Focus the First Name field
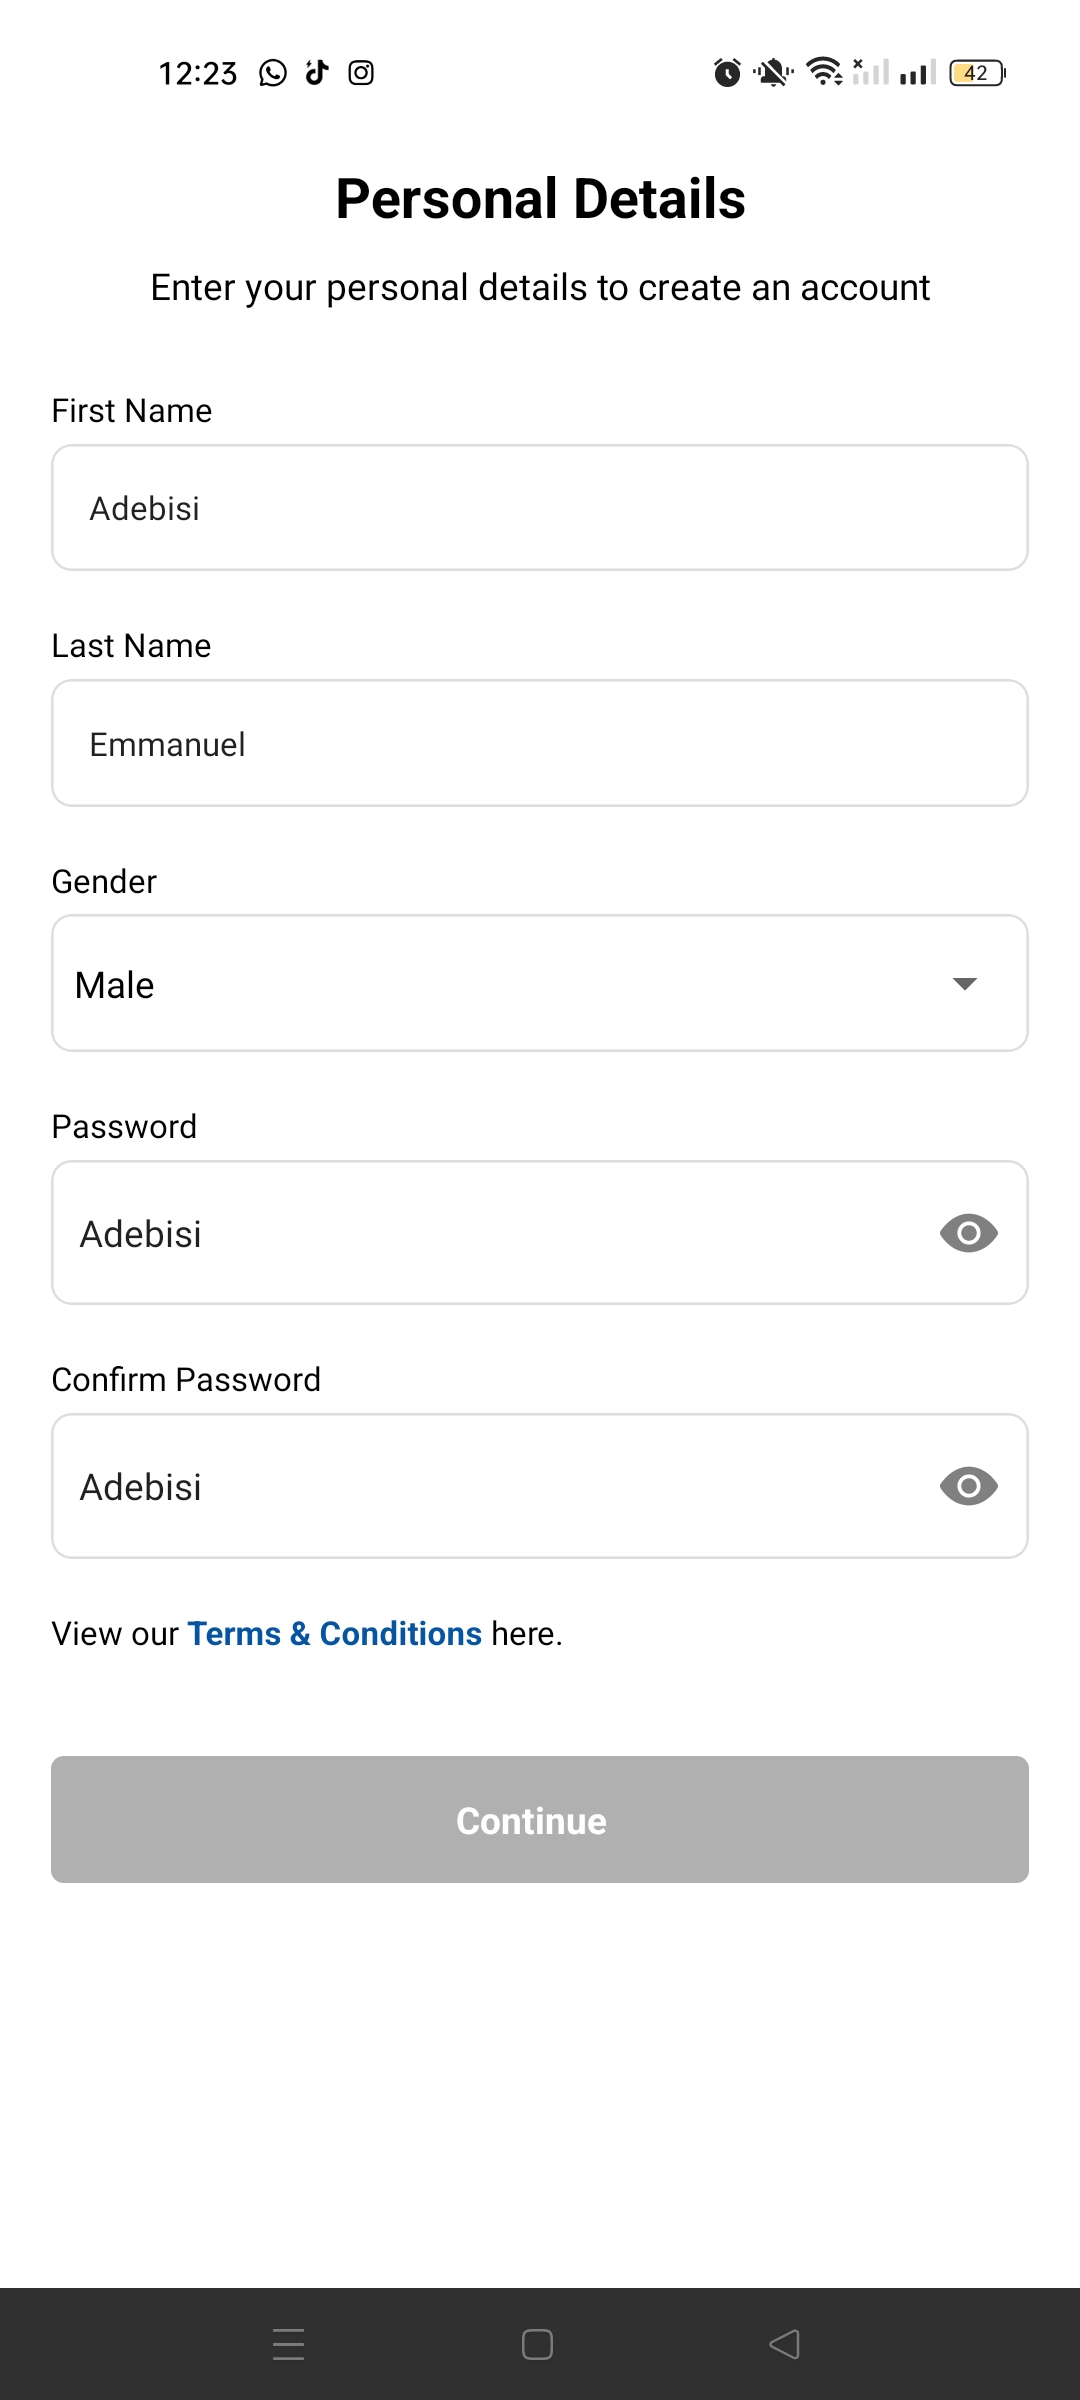This screenshot has width=1080, height=2400. pos(540,508)
